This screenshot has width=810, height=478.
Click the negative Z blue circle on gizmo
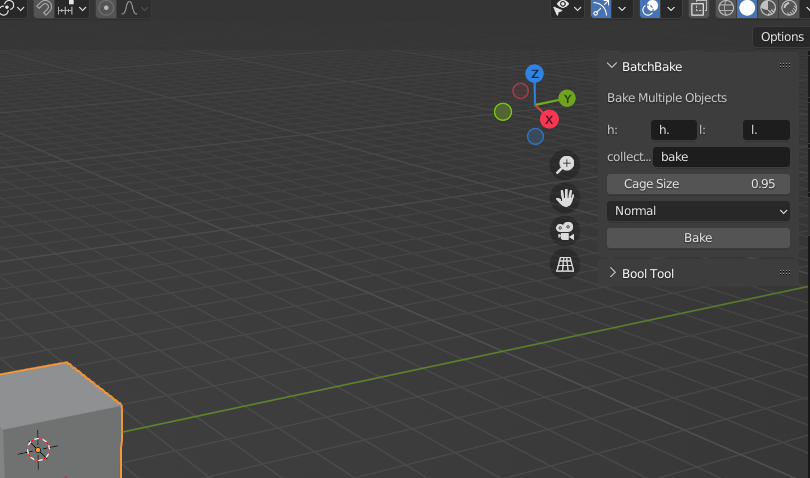535,136
